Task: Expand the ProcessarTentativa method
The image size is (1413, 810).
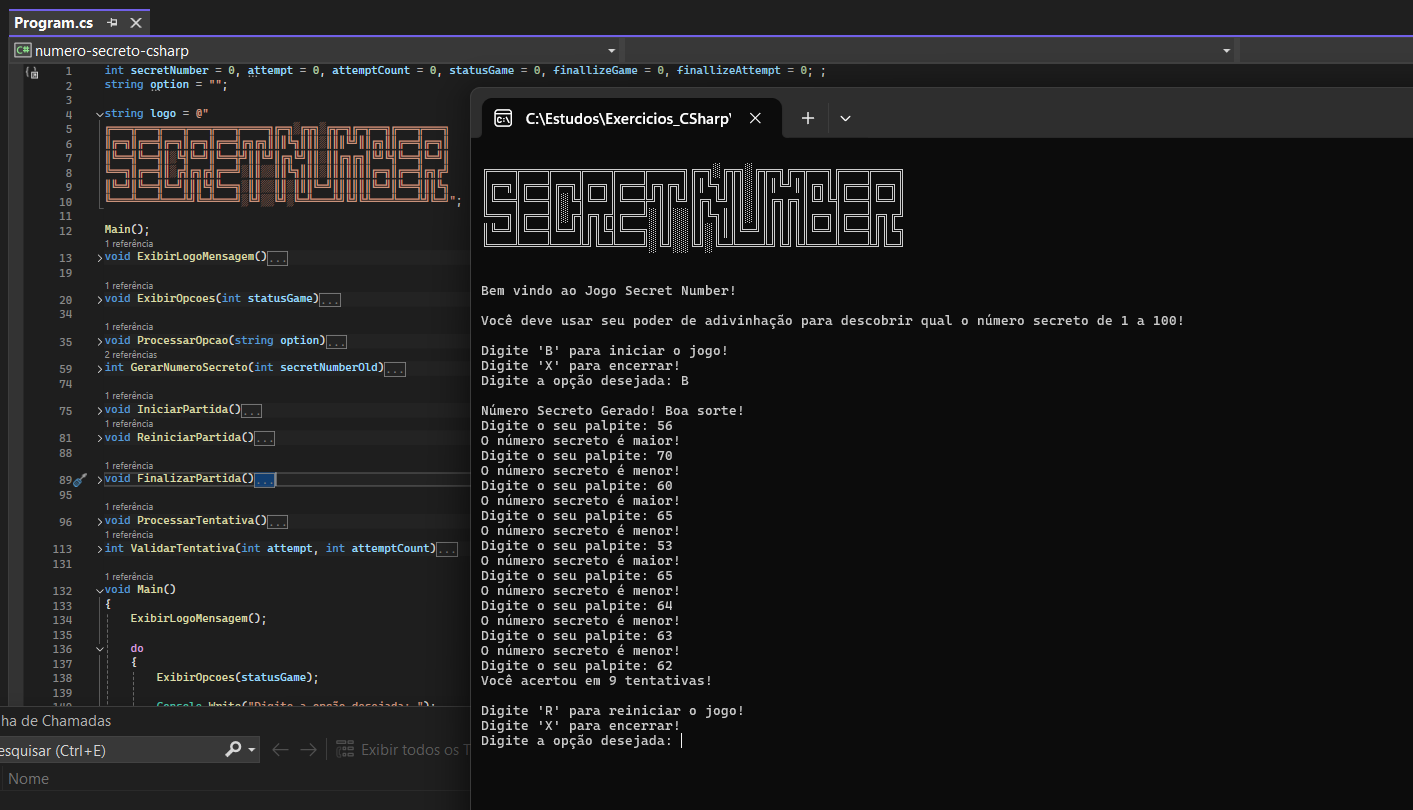Action: click(99, 521)
